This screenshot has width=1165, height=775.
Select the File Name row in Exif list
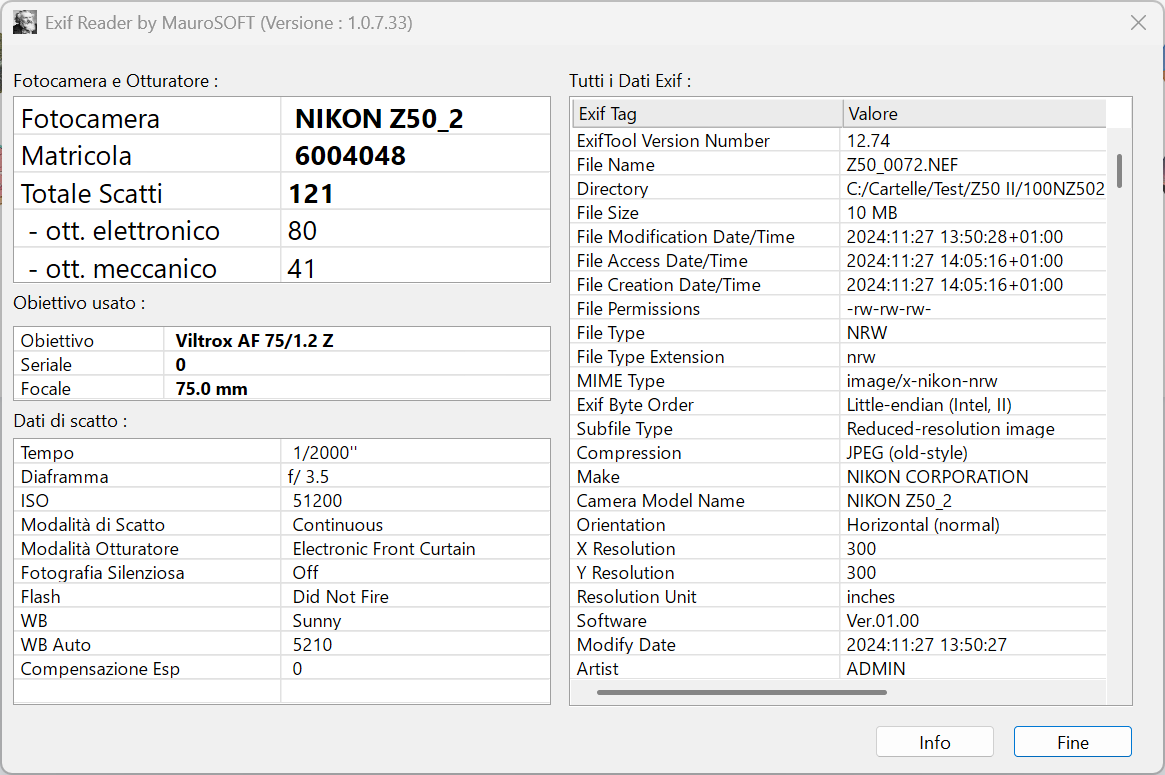coord(839,165)
